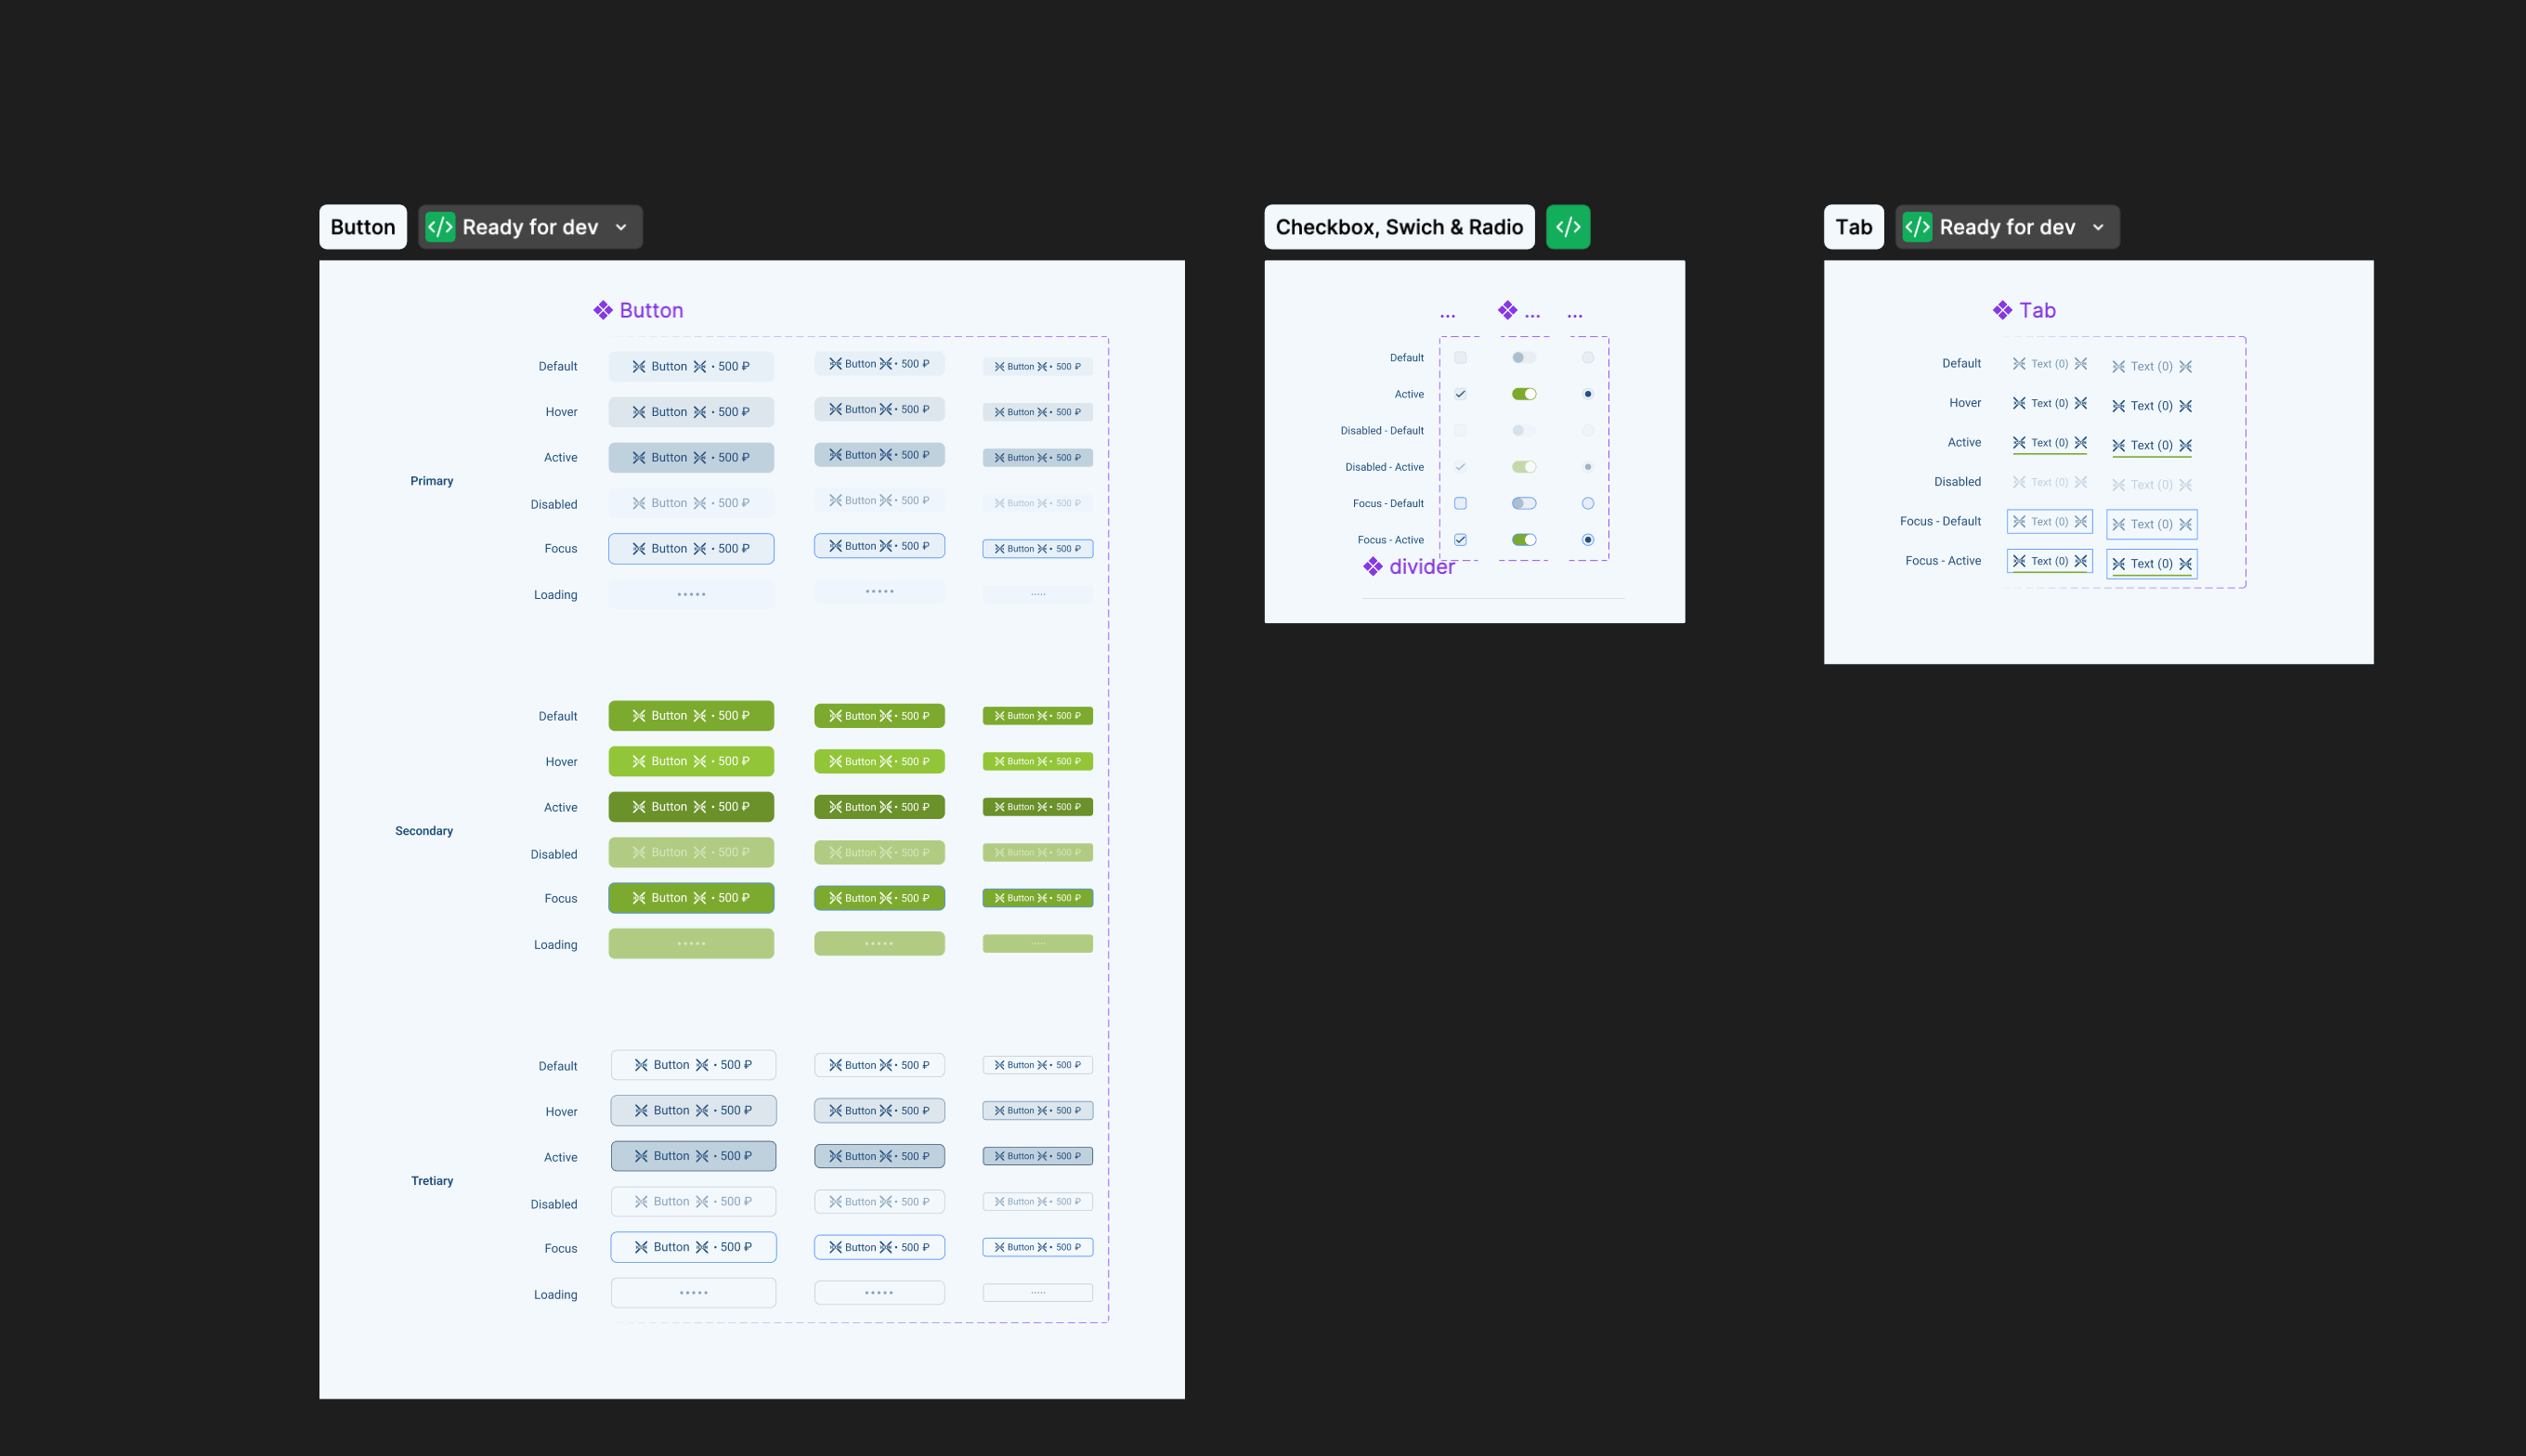This screenshot has height=1456, width=2526.
Task: Click the large Secondary Default green button
Action: (x=691, y=716)
